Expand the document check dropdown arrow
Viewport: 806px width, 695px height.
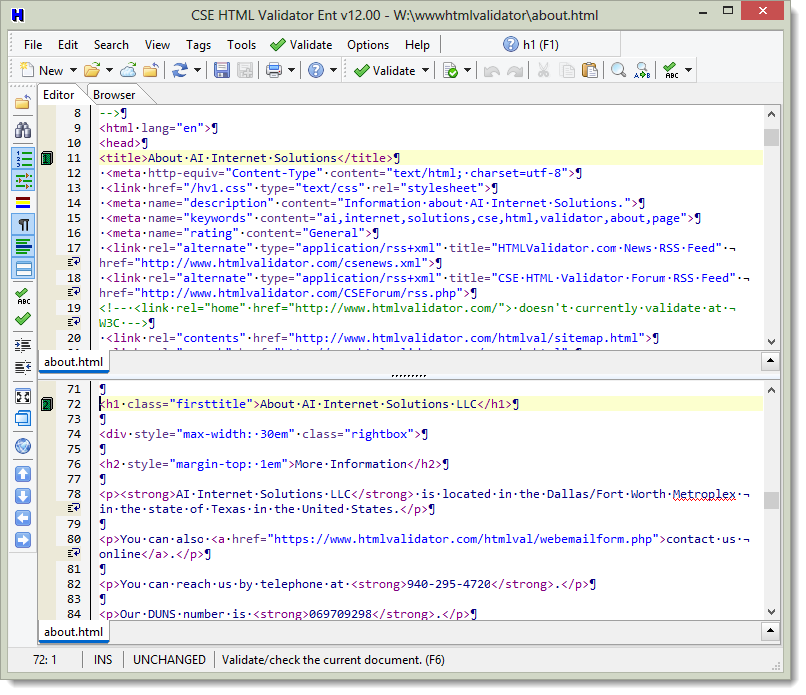467,70
